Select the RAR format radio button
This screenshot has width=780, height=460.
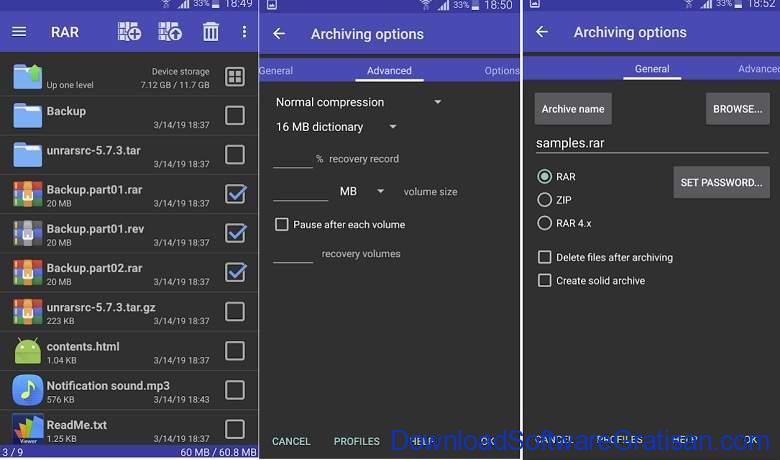coord(545,176)
